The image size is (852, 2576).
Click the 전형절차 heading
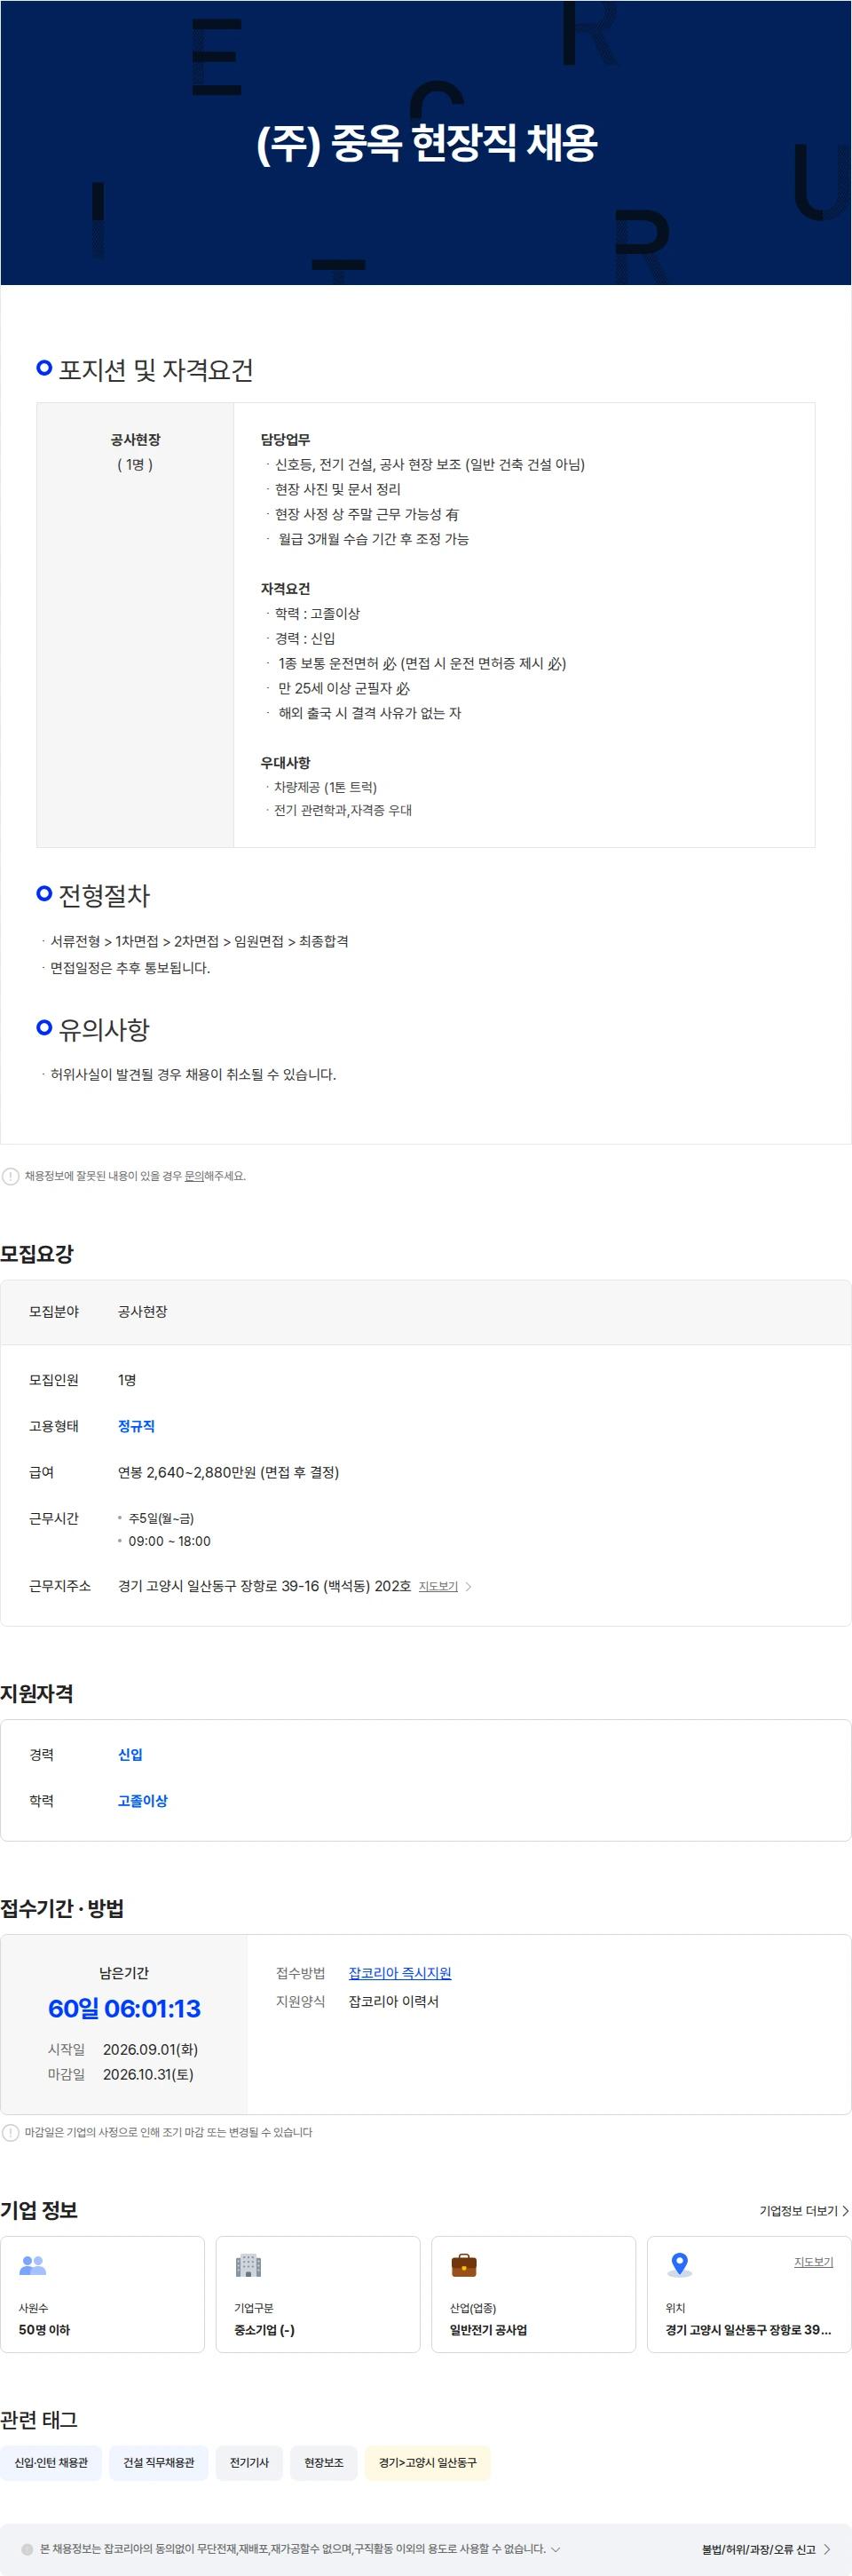[104, 895]
